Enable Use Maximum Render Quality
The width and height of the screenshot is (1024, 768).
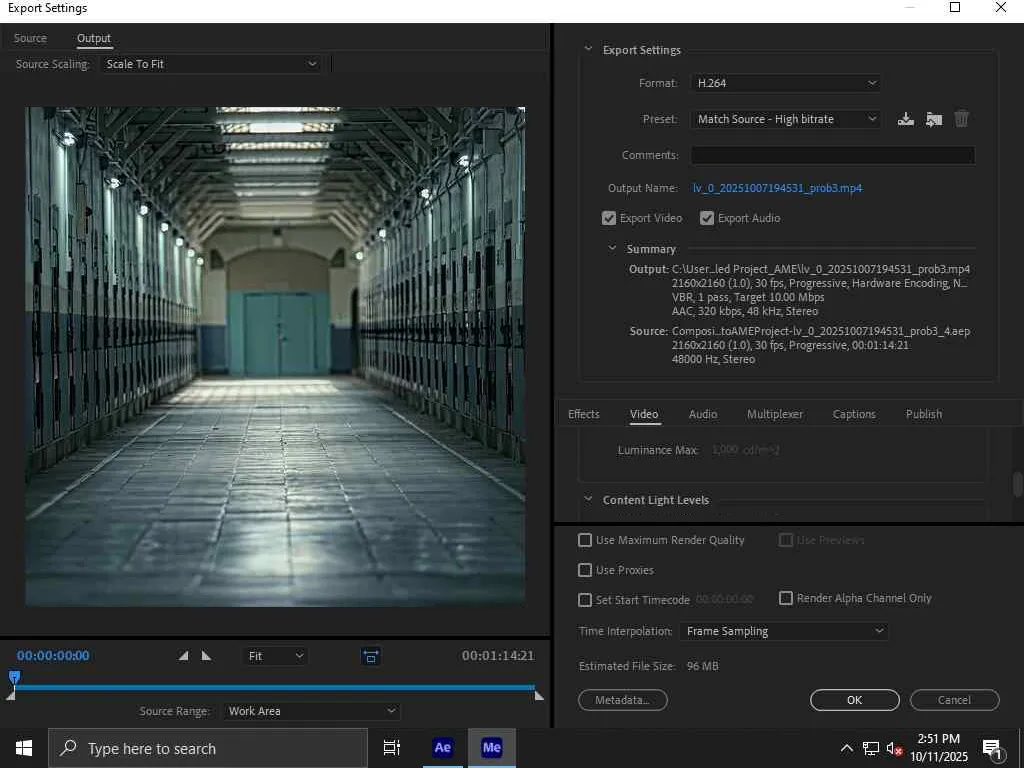585,540
